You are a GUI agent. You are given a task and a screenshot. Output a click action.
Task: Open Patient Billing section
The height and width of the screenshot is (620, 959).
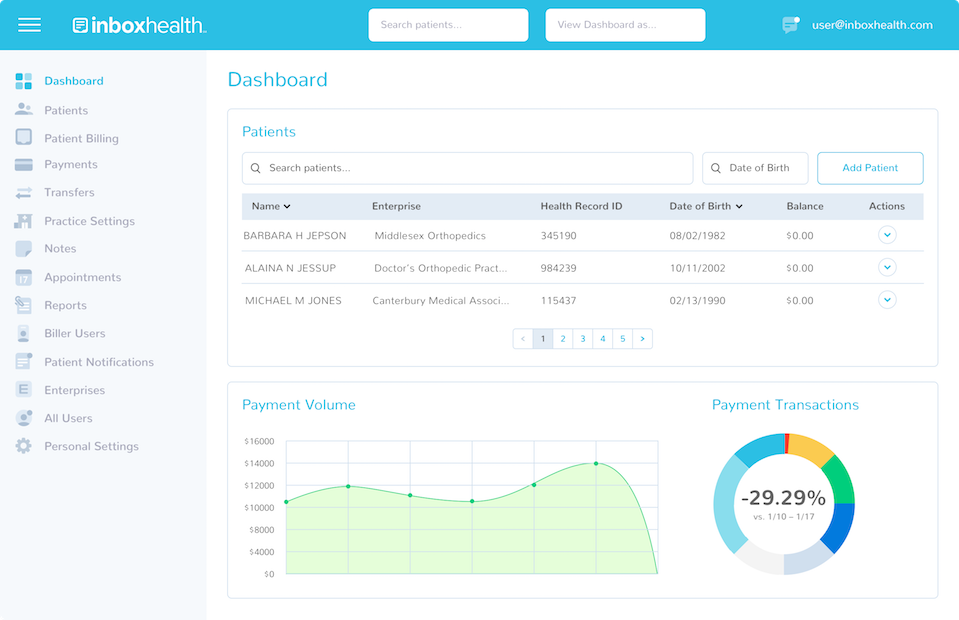81,138
